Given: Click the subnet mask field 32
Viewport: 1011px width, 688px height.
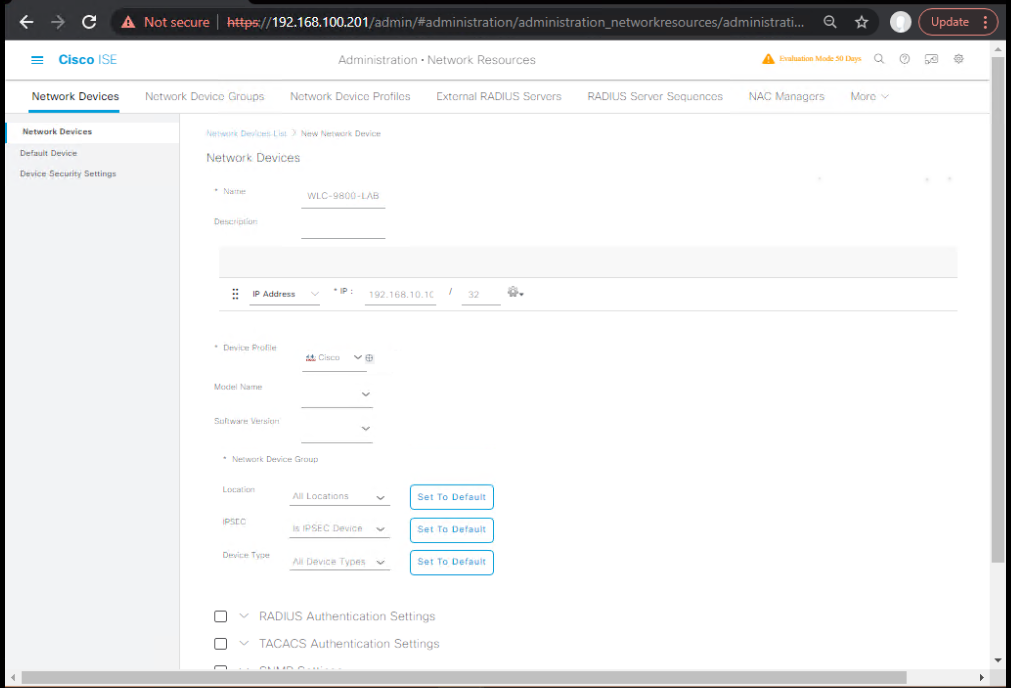Looking at the screenshot, I should (481, 295).
